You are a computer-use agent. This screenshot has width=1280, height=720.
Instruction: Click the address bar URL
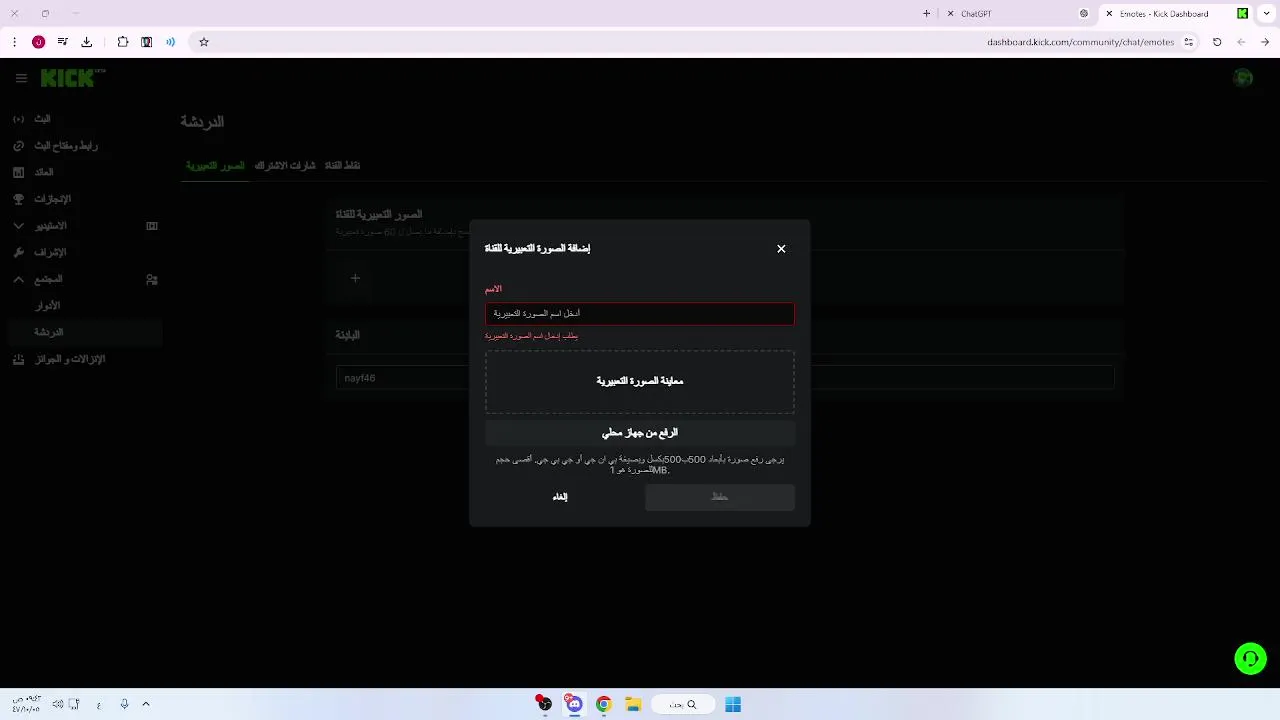click(1080, 42)
